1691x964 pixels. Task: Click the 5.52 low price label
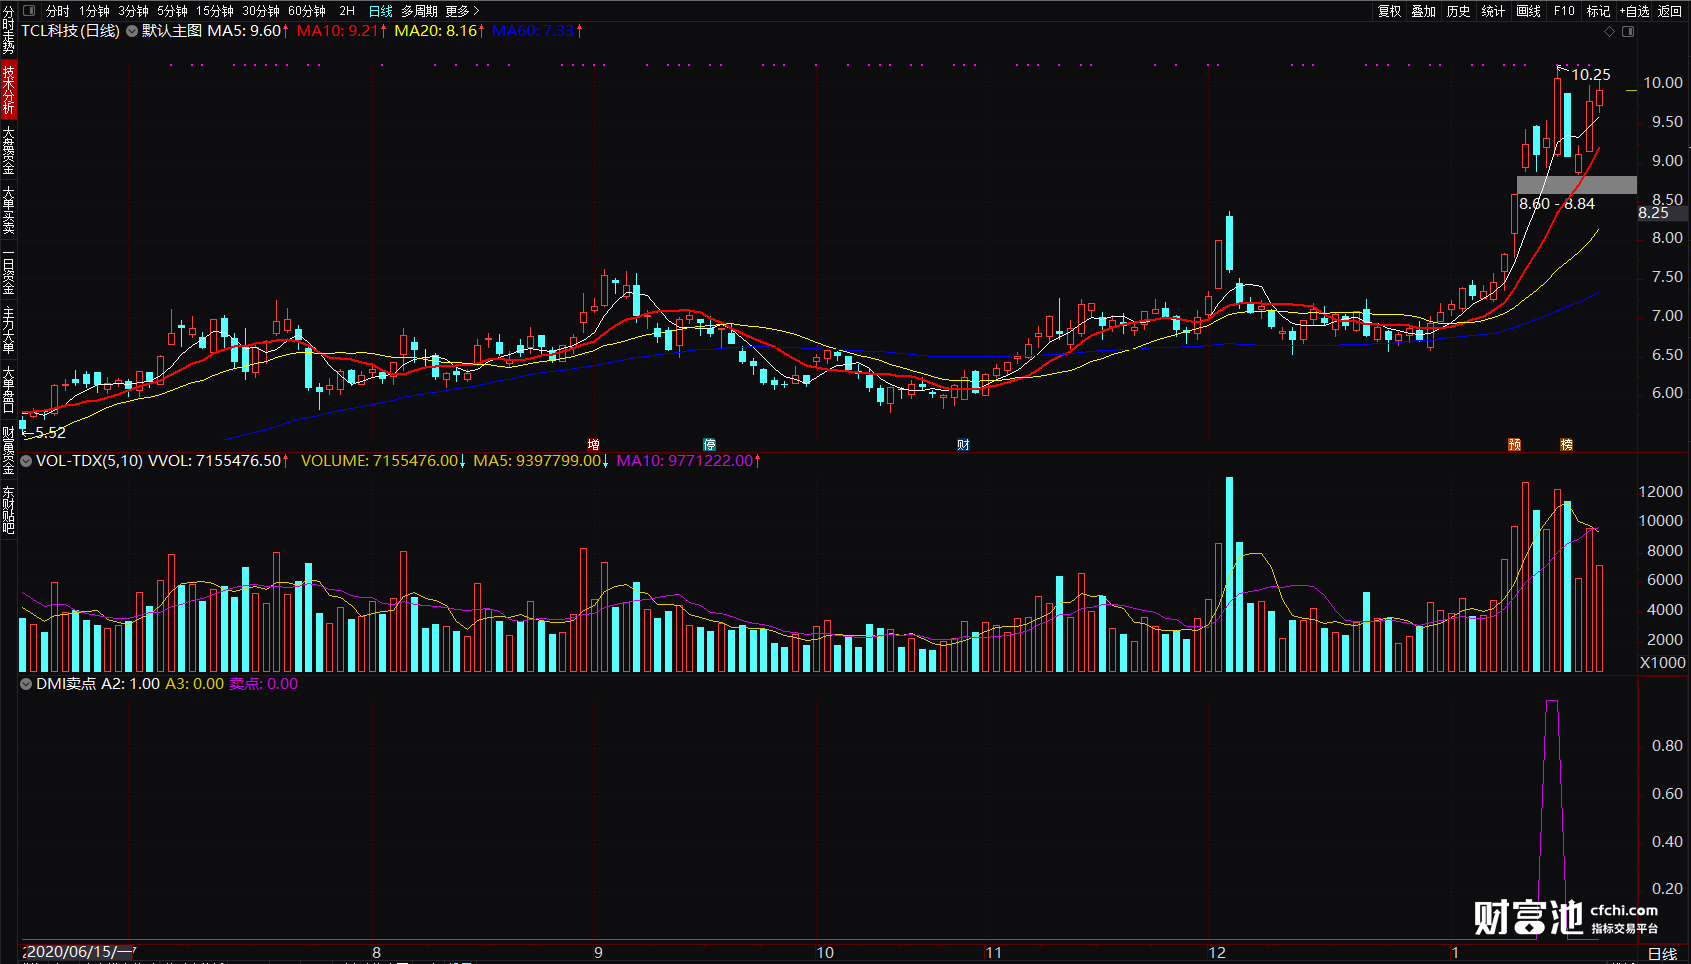pyautogui.click(x=50, y=433)
